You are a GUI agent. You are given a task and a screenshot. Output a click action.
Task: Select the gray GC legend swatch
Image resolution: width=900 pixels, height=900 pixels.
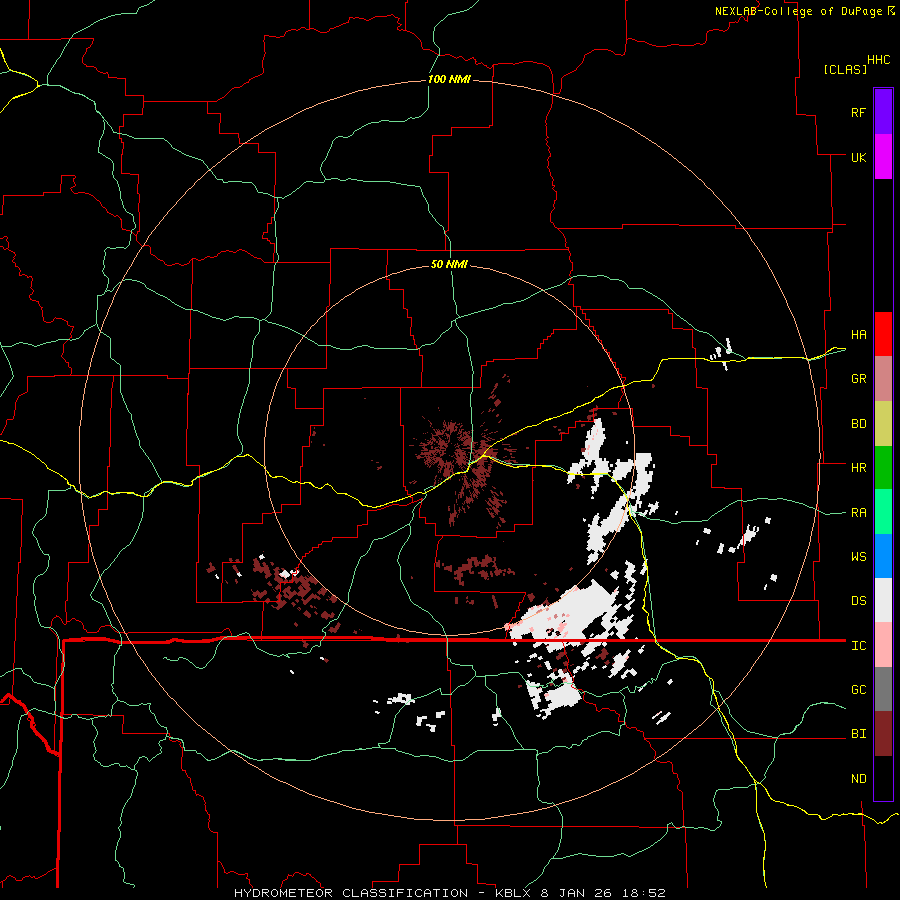coord(883,689)
